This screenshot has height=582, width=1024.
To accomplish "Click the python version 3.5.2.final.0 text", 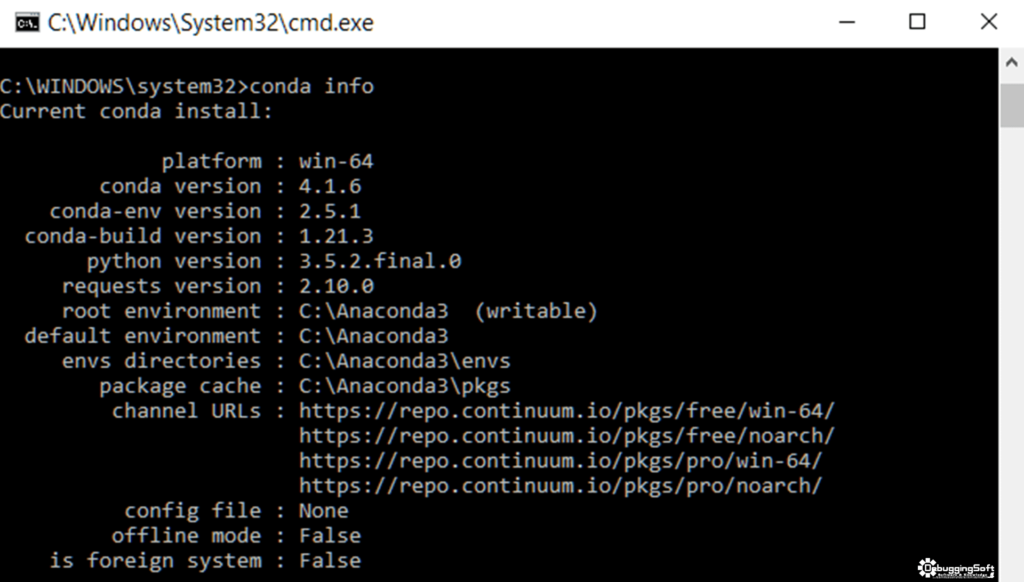I will pyautogui.click(x=380, y=261).
